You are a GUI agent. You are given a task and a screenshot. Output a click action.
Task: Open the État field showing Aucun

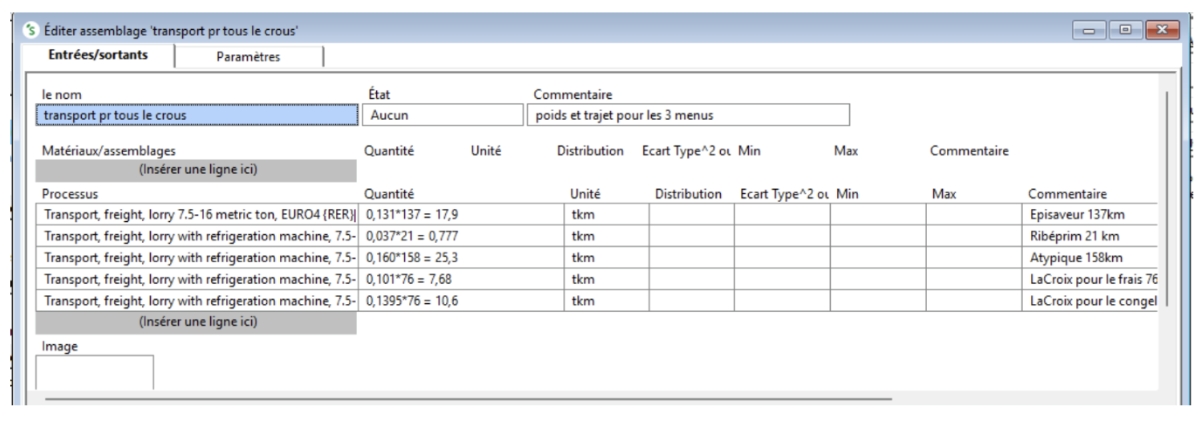(x=442, y=115)
